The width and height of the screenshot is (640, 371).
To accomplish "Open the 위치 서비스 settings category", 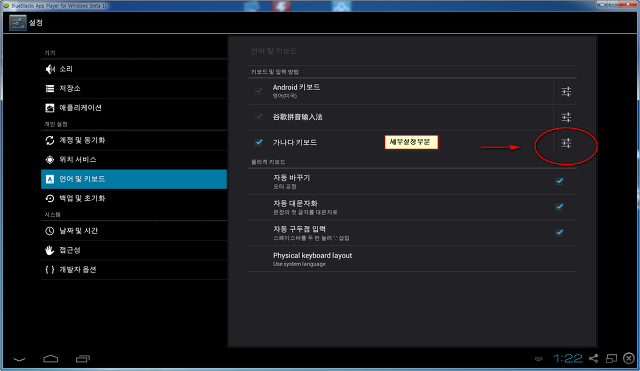I will [134, 160].
